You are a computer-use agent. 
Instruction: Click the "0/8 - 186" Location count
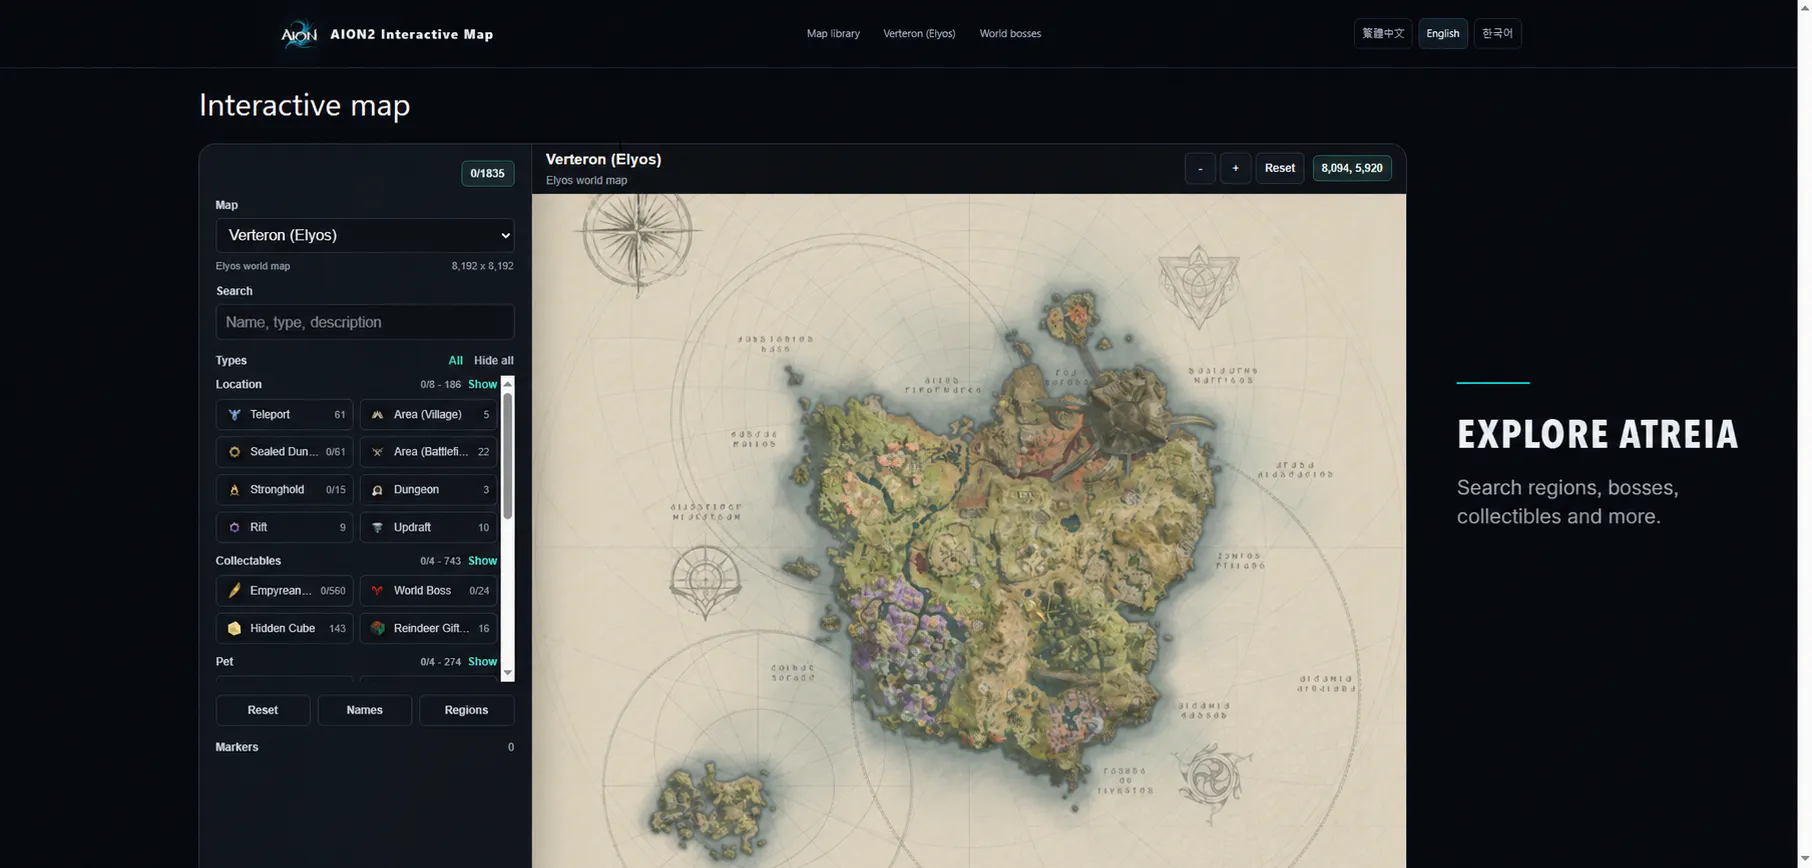click(x=440, y=384)
